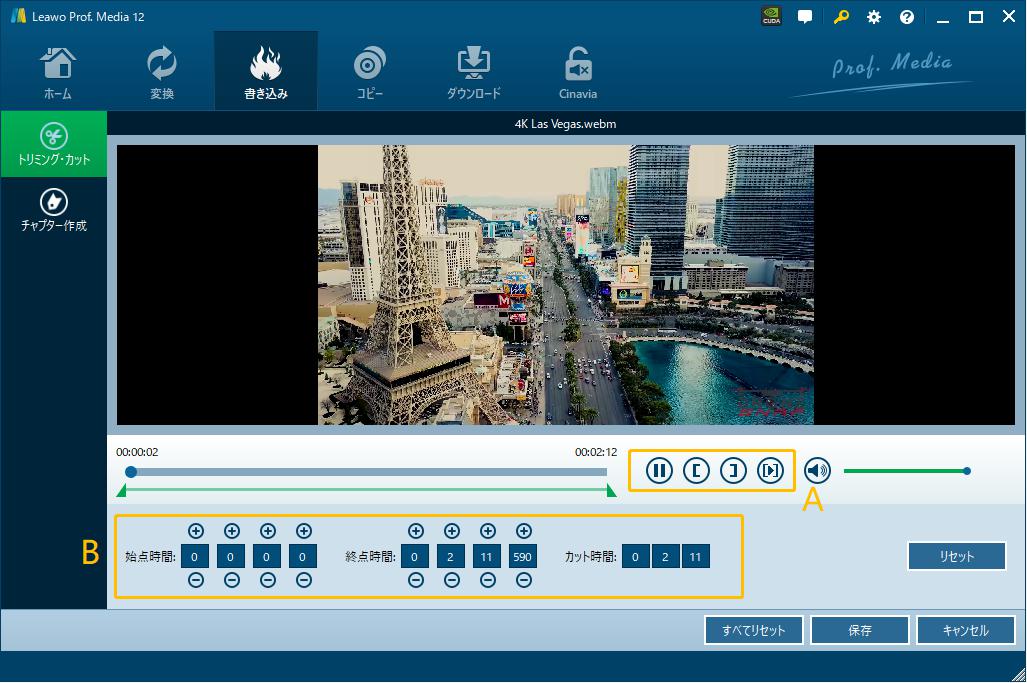
Task: Open settings gear in title bar
Action: coord(874,17)
